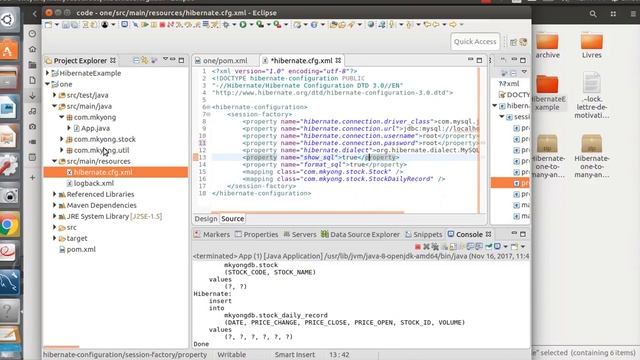Expand the src/test/java folder

(55, 95)
